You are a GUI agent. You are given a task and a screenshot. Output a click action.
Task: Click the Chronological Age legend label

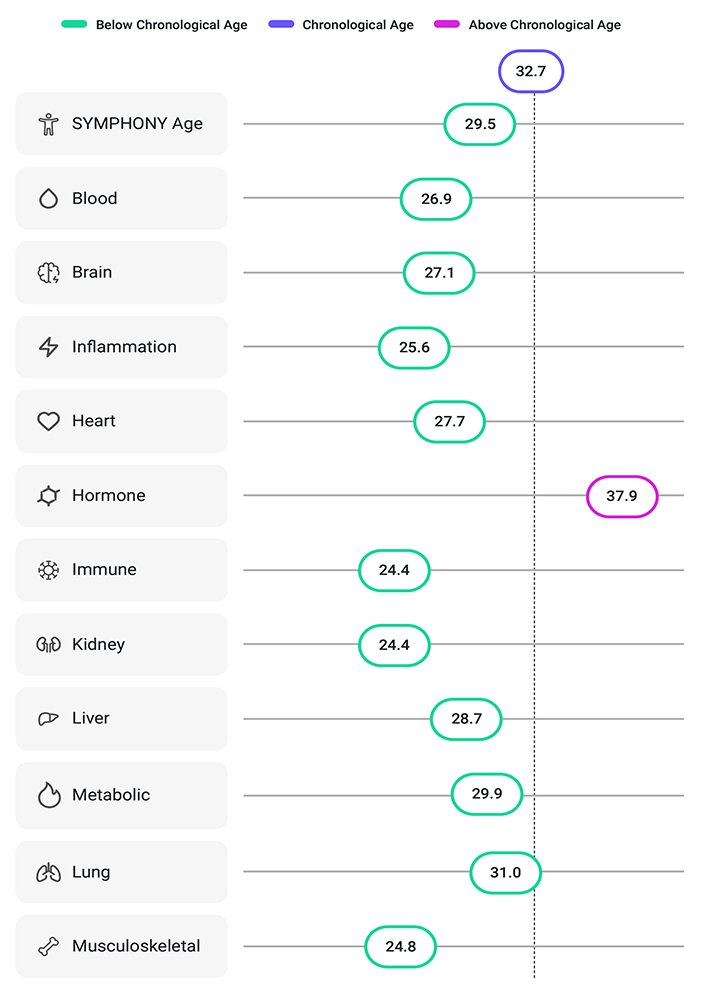click(x=358, y=25)
